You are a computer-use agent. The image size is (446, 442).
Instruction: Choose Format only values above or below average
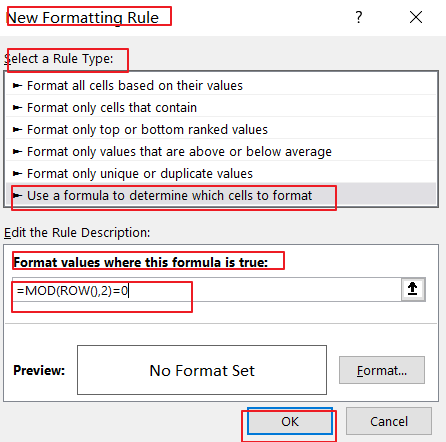221,152
